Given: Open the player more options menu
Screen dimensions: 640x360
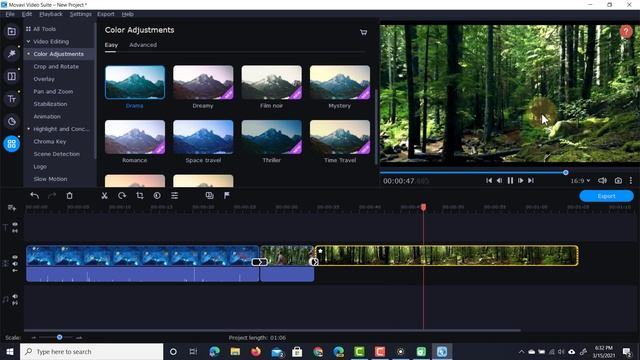Looking at the screenshot, I should [x=631, y=180].
